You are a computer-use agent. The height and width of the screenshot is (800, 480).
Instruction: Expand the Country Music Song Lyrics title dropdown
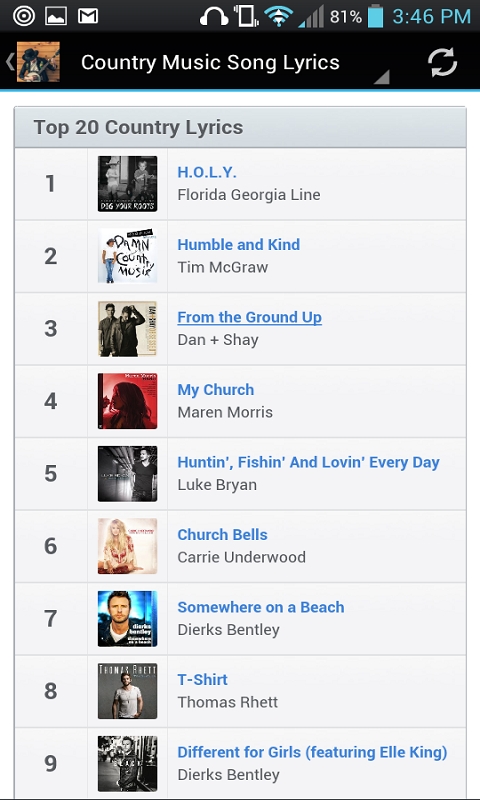[x=382, y=77]
